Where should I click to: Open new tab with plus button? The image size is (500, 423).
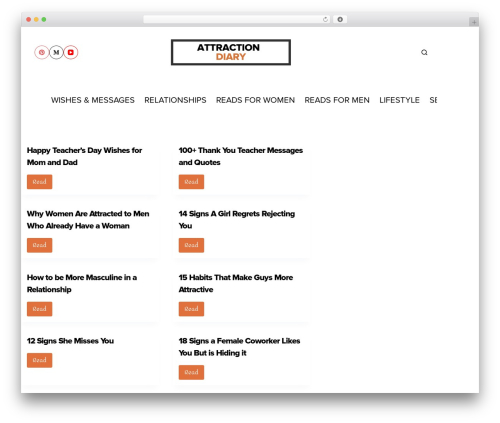coord(474,22)
